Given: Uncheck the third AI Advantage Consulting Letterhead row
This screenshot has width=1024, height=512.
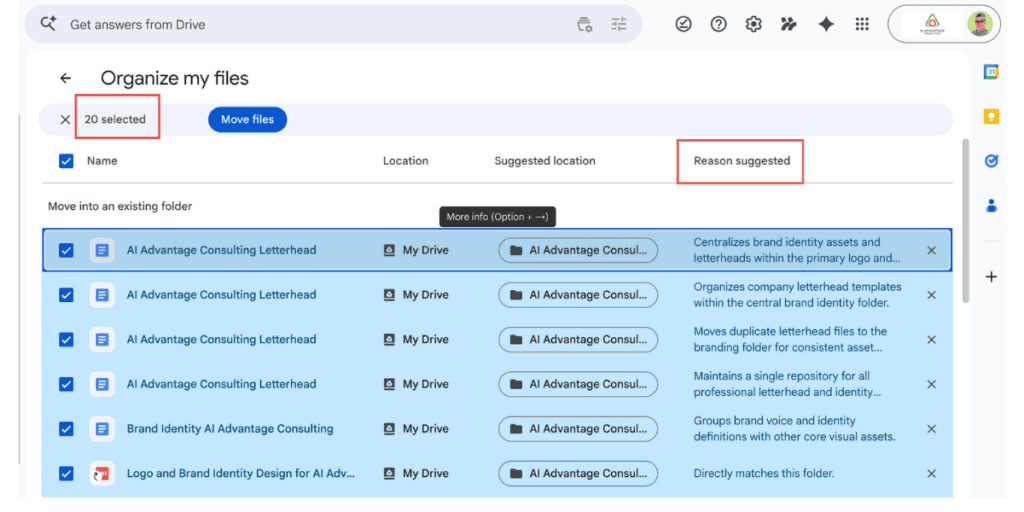Looking at the screenshot, I should [x=66, y=340].
